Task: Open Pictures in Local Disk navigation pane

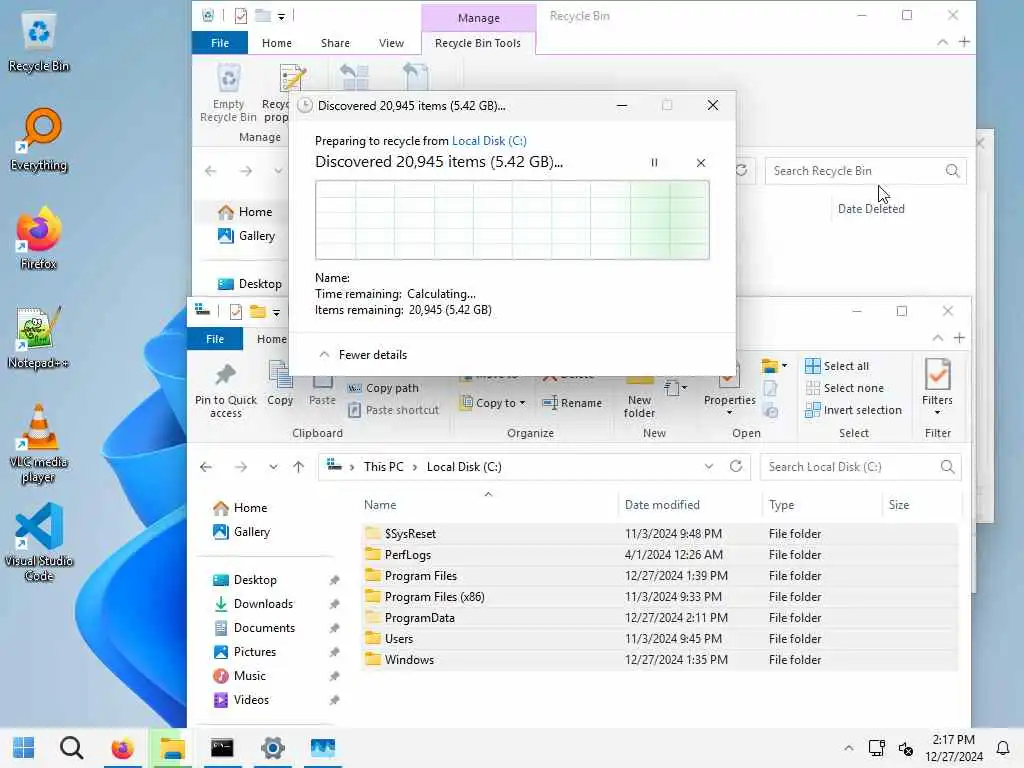Action: 245,652
